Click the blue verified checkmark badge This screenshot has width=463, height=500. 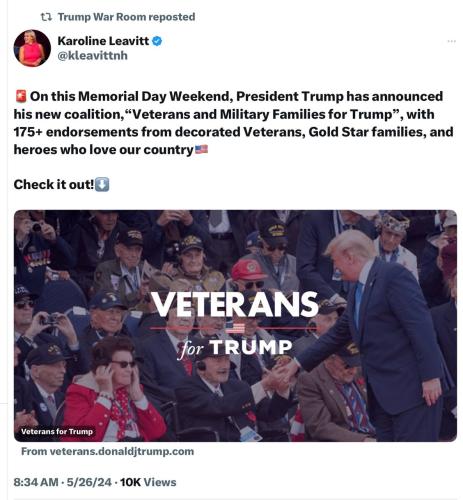(x=157, y=41)
